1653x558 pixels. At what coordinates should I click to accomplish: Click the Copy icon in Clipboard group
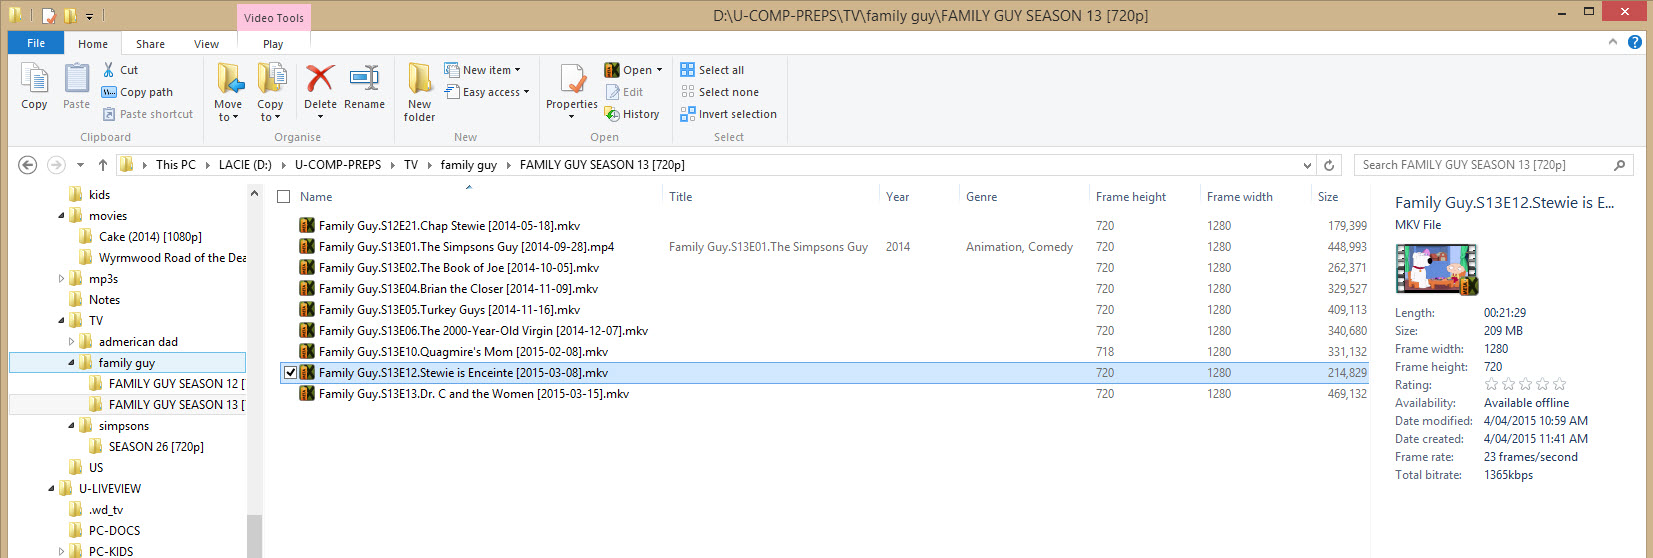coord(34,79)
